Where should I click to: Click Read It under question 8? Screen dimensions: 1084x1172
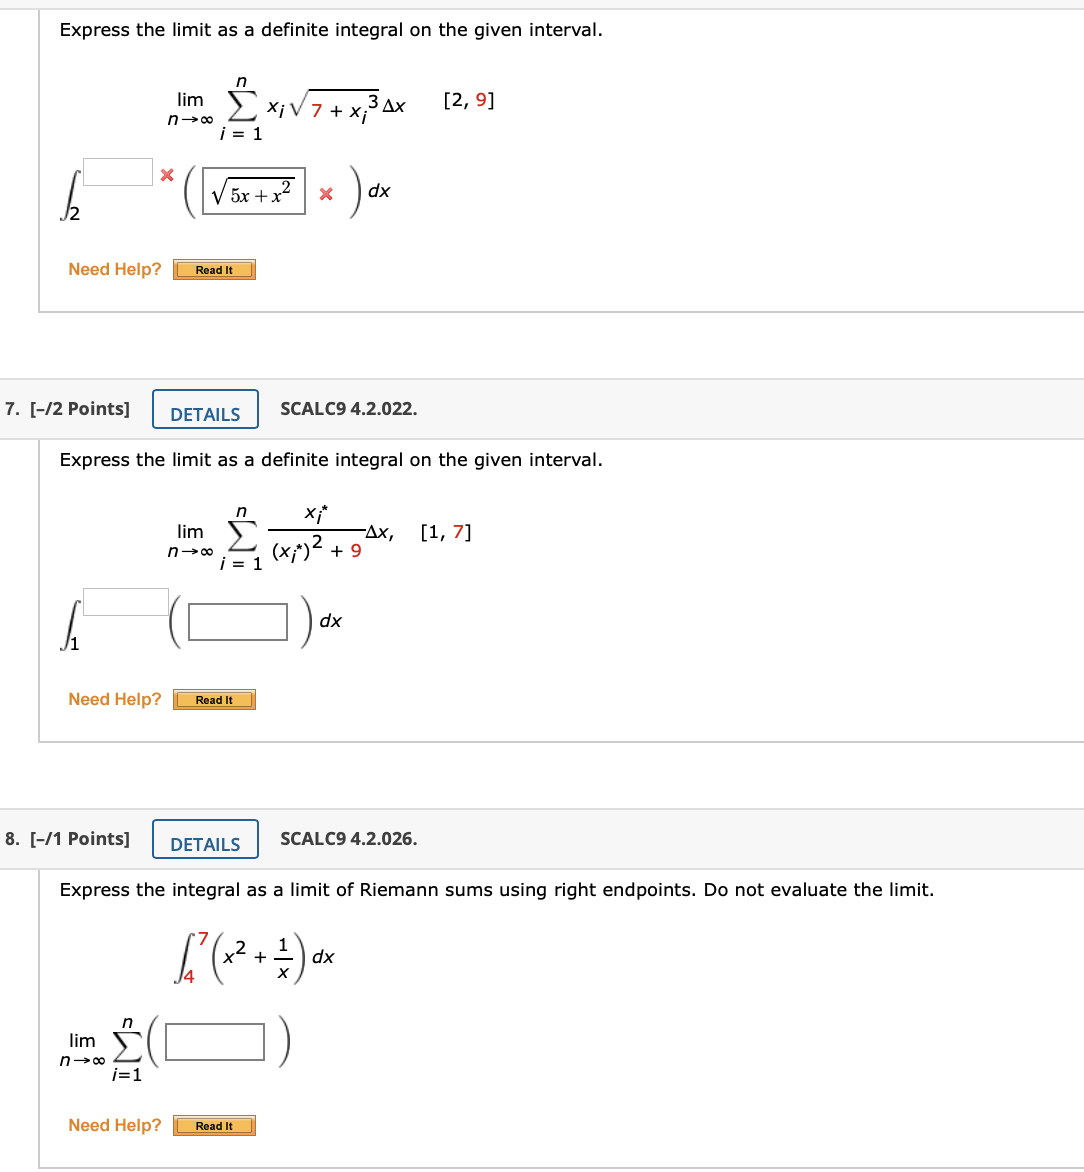214,1125
